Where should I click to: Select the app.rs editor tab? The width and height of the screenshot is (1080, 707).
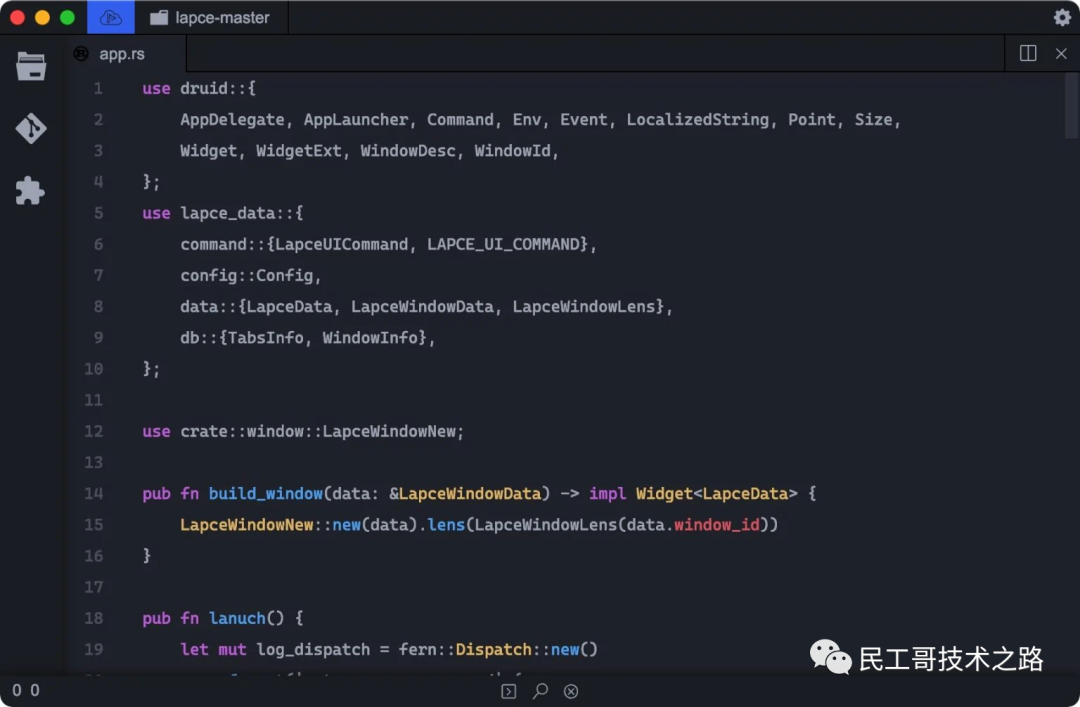122,54
